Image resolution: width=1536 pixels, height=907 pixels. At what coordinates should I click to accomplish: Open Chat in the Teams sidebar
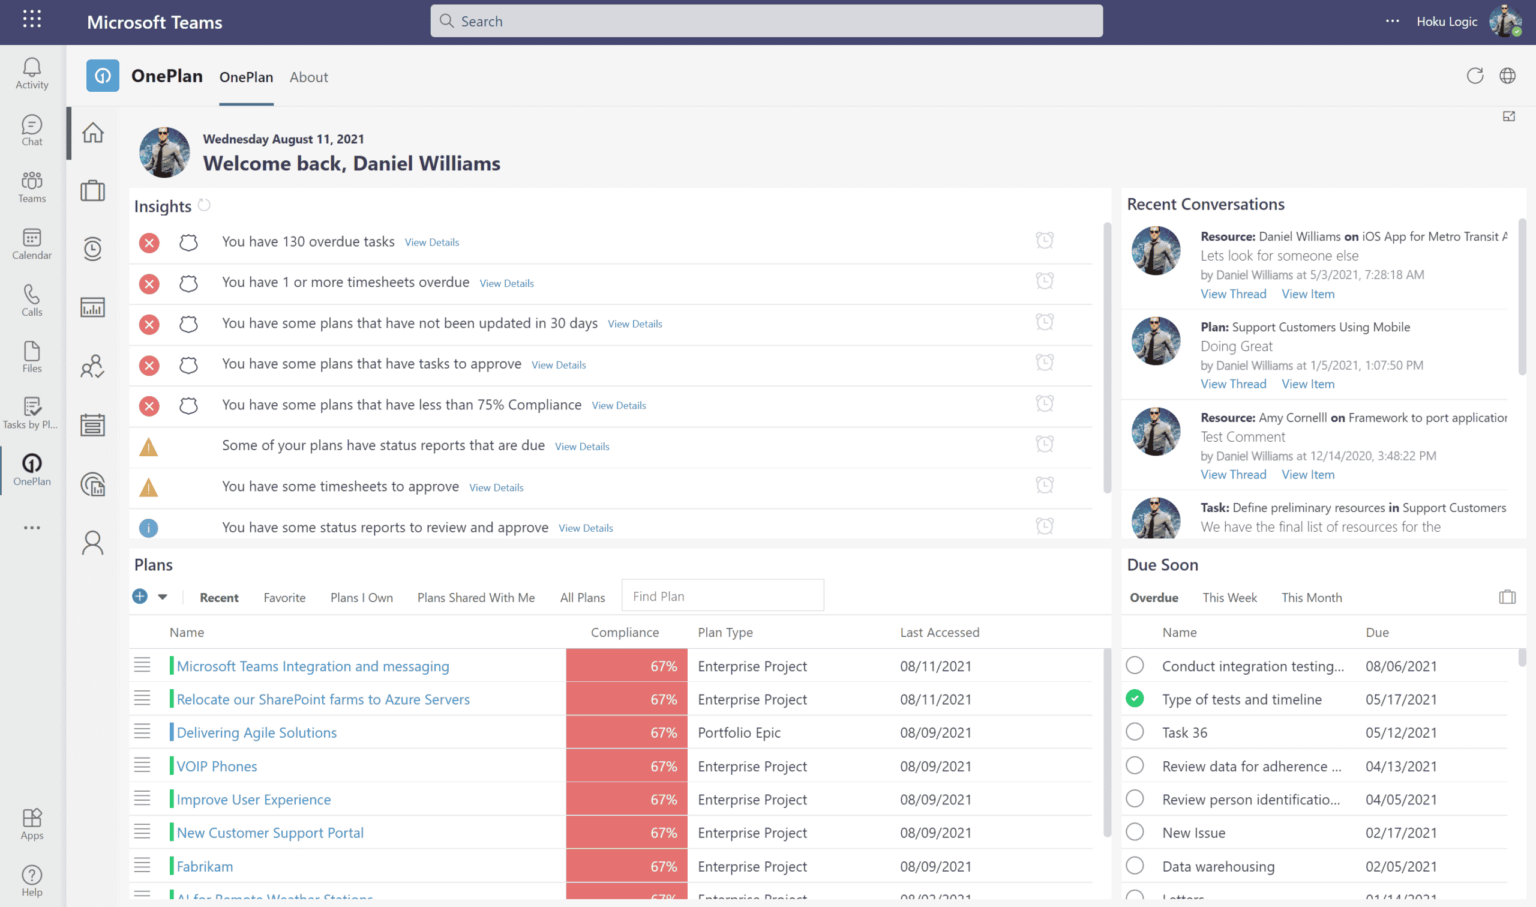click(32, 130)
